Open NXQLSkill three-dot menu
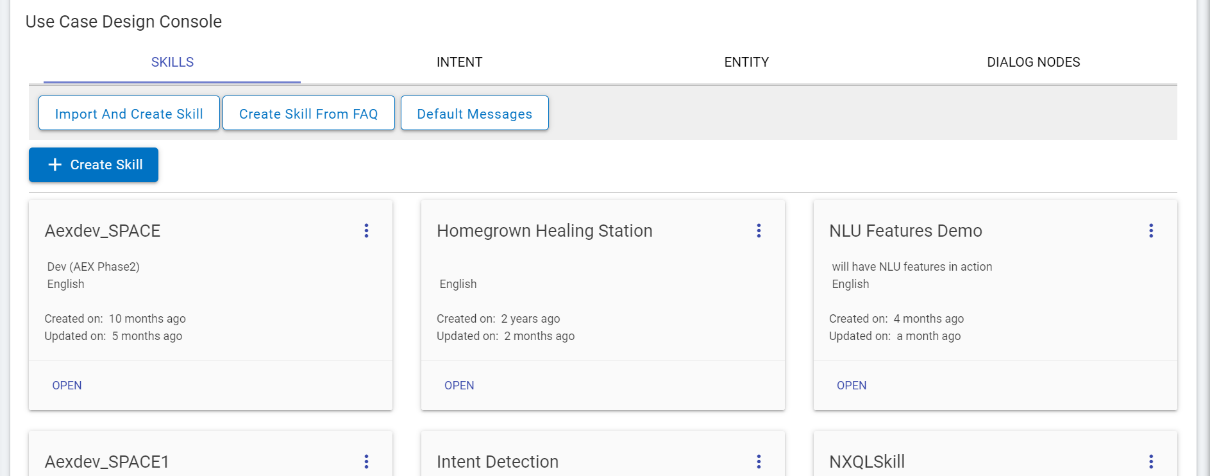 pyautogui.click(x=1151, y=461)
